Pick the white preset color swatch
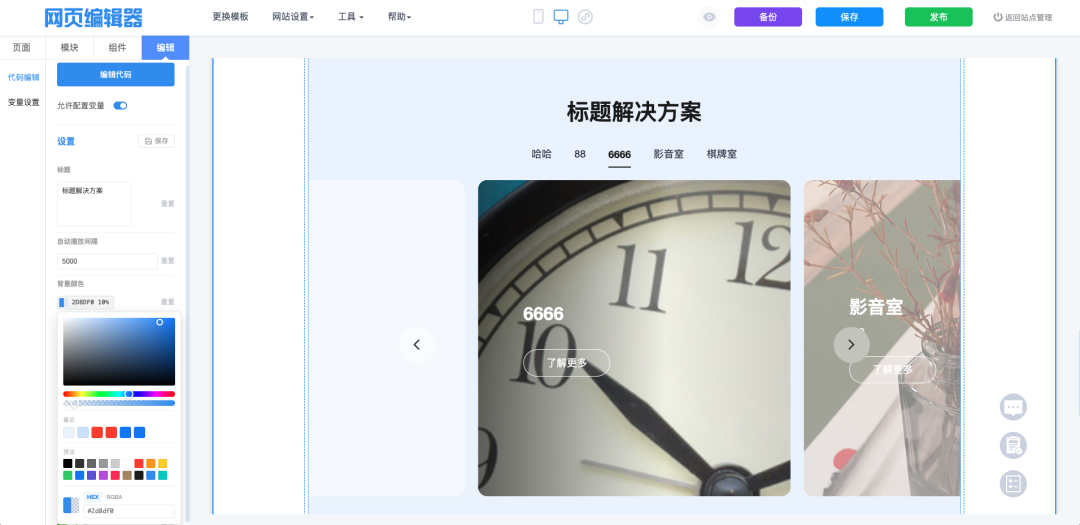The width and height of the screenshot is (1080, 525). tap(127, 464)
